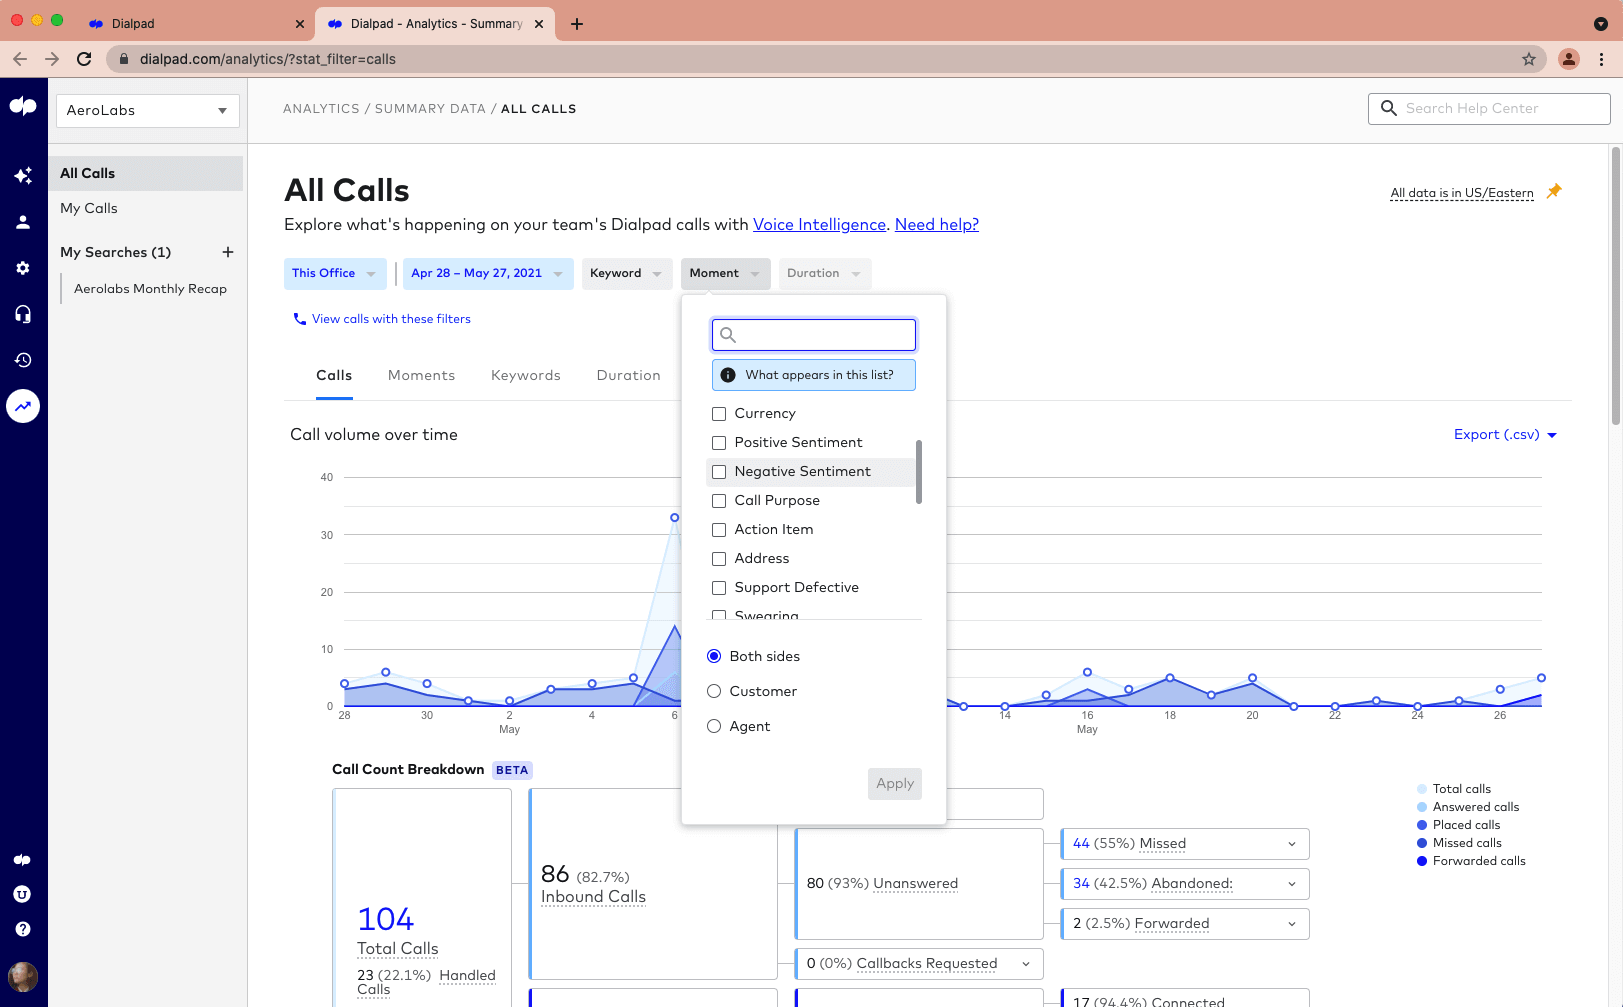The image size is (1623, 1007).
Task: Open the Voice Intelligence sparkle icon
Action: [23, 175]
